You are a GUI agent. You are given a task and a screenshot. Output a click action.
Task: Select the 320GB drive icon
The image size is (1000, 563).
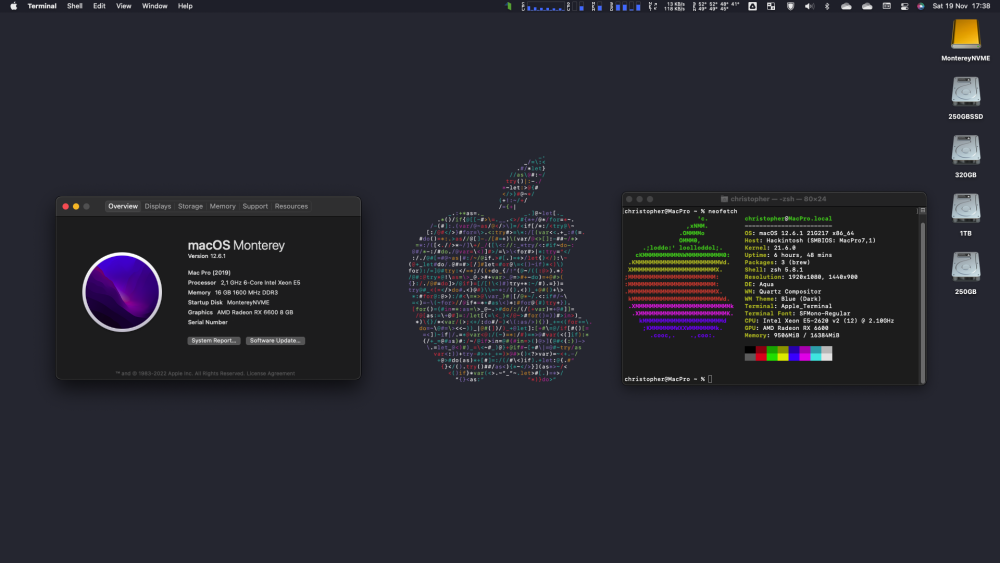tap(966, 150)
